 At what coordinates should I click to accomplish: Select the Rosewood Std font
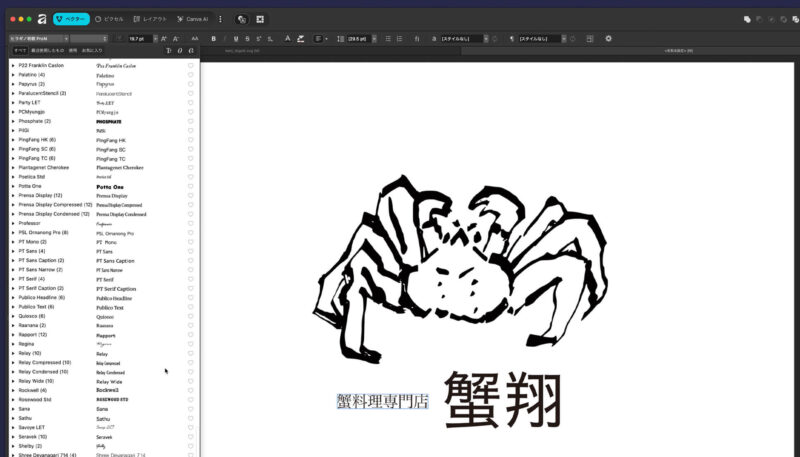[102, 400]
